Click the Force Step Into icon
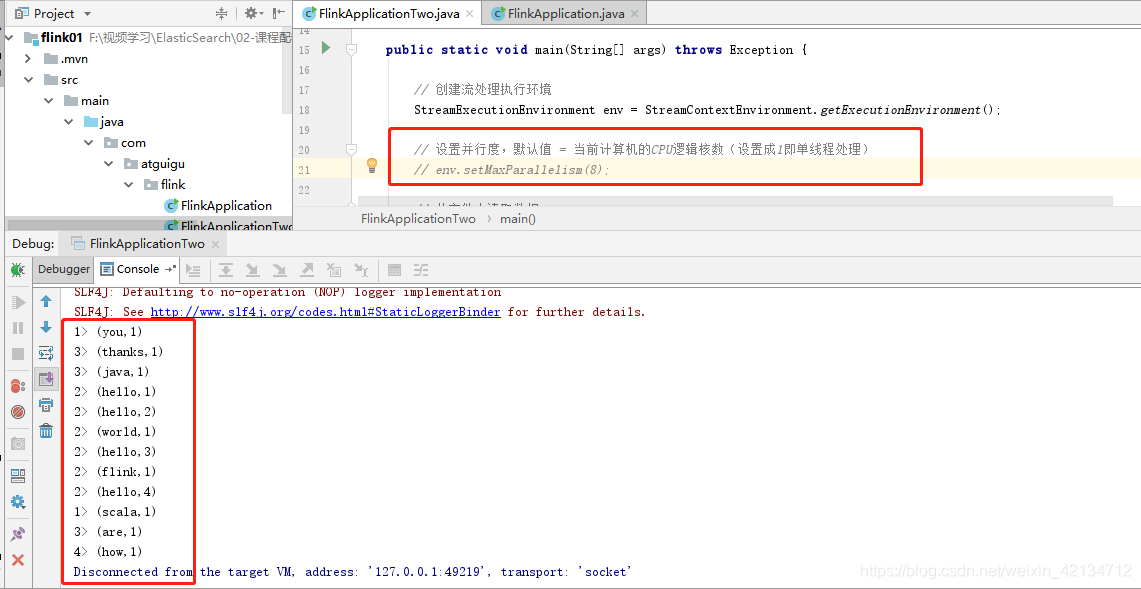The height and width of the screenshot is (589, 1141). point(279,270)
